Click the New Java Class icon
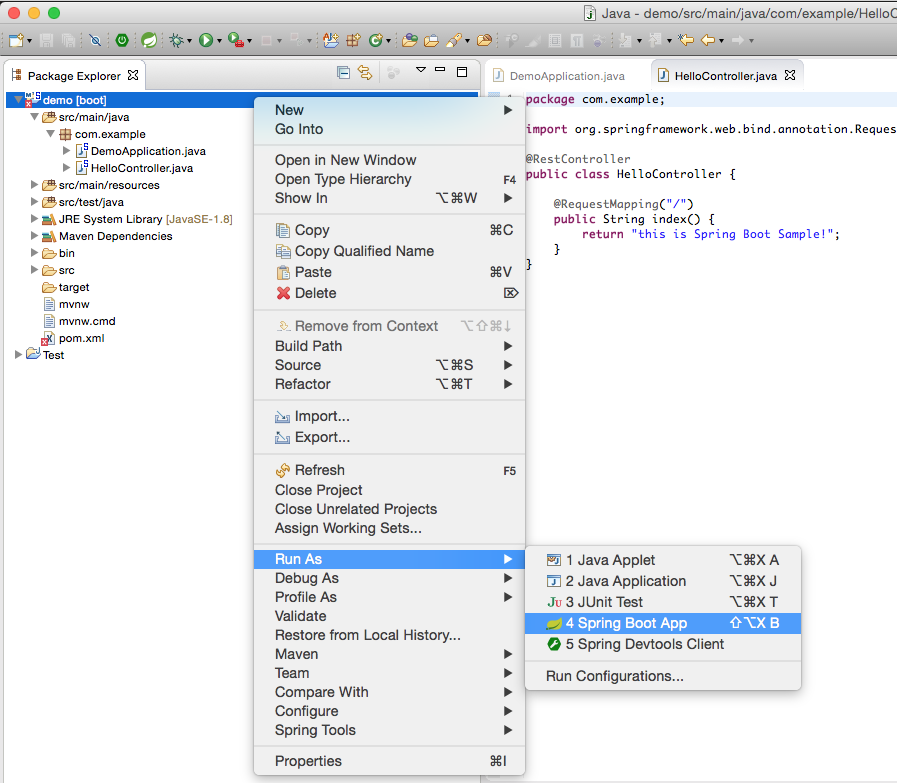 (375, 40)
